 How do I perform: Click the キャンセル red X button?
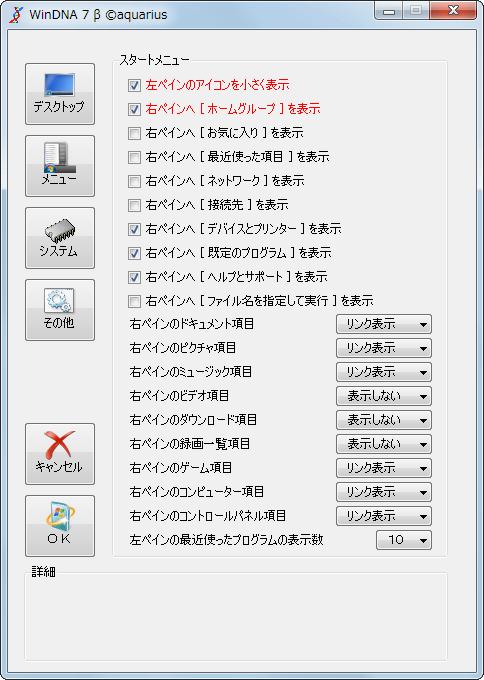tap(60, 454)
